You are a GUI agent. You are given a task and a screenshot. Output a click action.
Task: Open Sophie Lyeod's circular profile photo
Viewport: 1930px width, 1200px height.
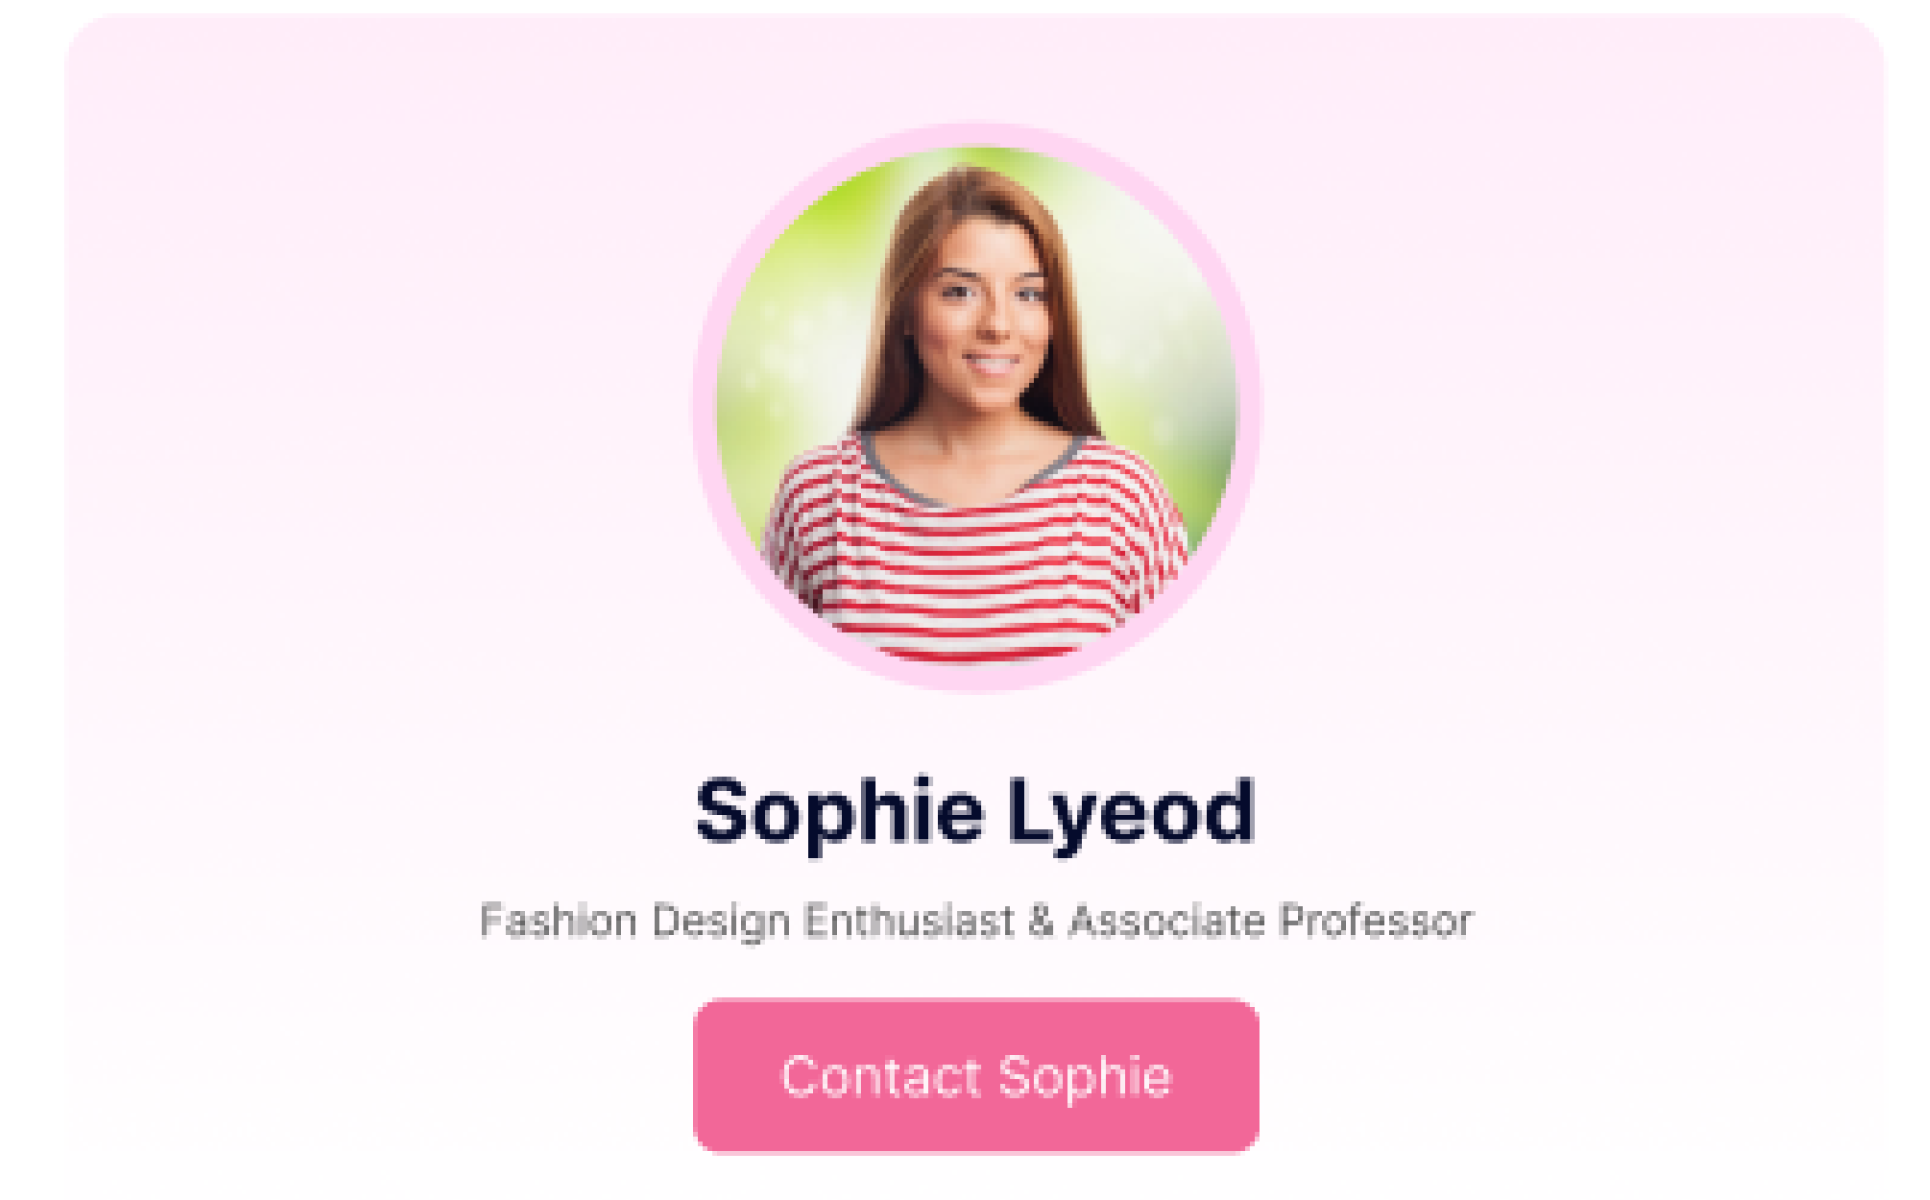(x=977, y=407)
